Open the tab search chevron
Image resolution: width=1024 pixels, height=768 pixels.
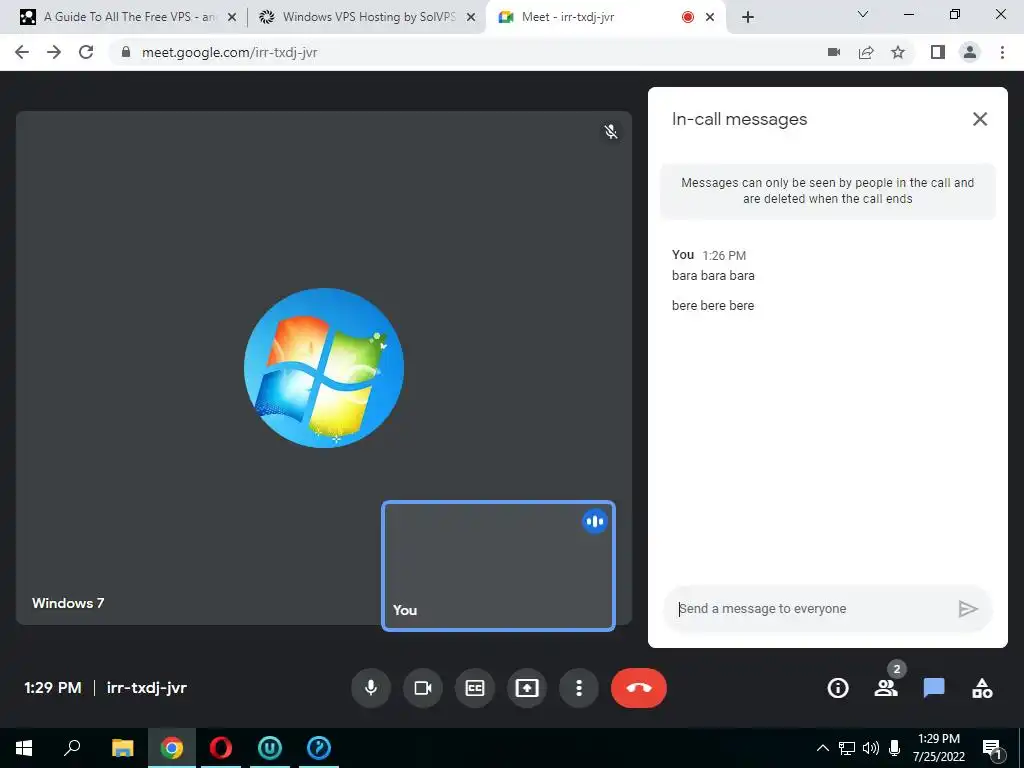coord(863,14)
